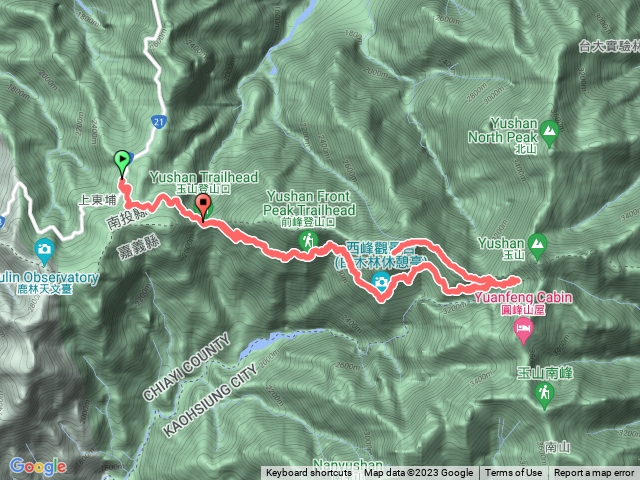Open the Terms of Use link
Image resolution: width=640 pixels, height=480 pixels.
point(513,473)
